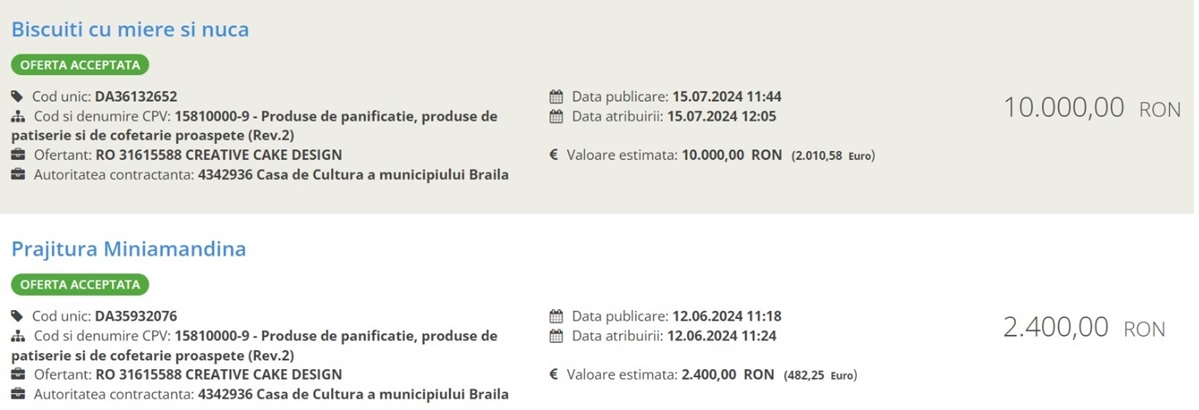Click the calendar icon for Data atribuirii 12.06.2024 11:24

tap(556, 337)
